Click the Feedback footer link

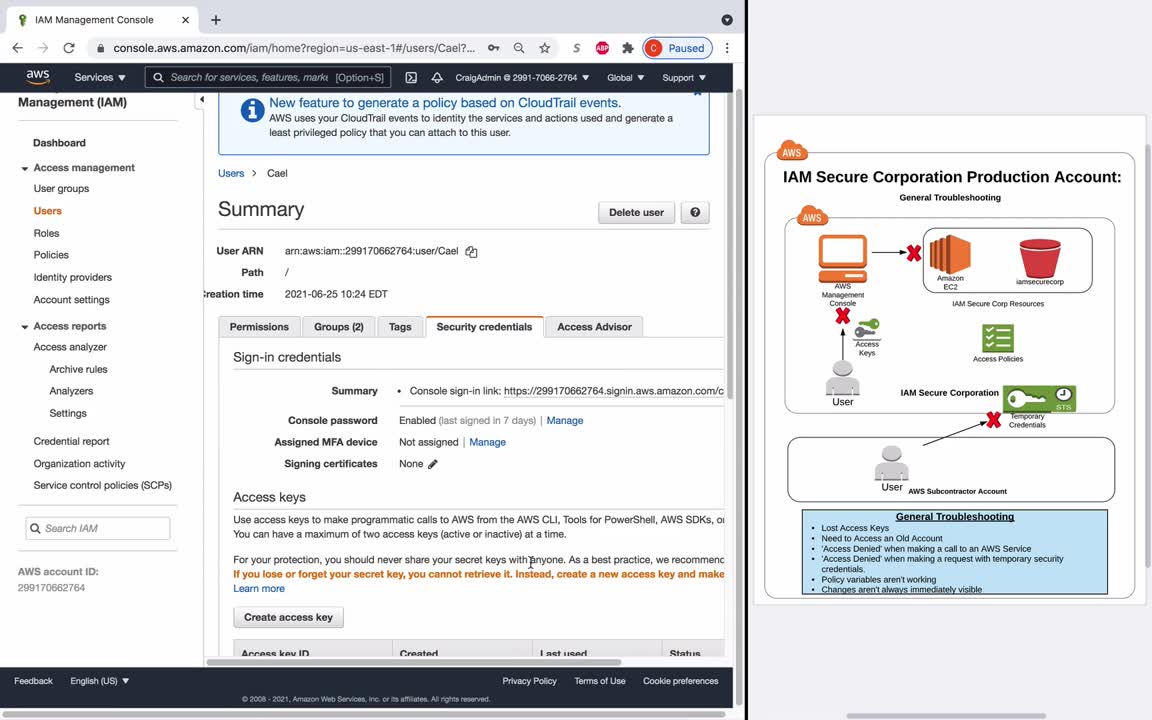[33, 681]
